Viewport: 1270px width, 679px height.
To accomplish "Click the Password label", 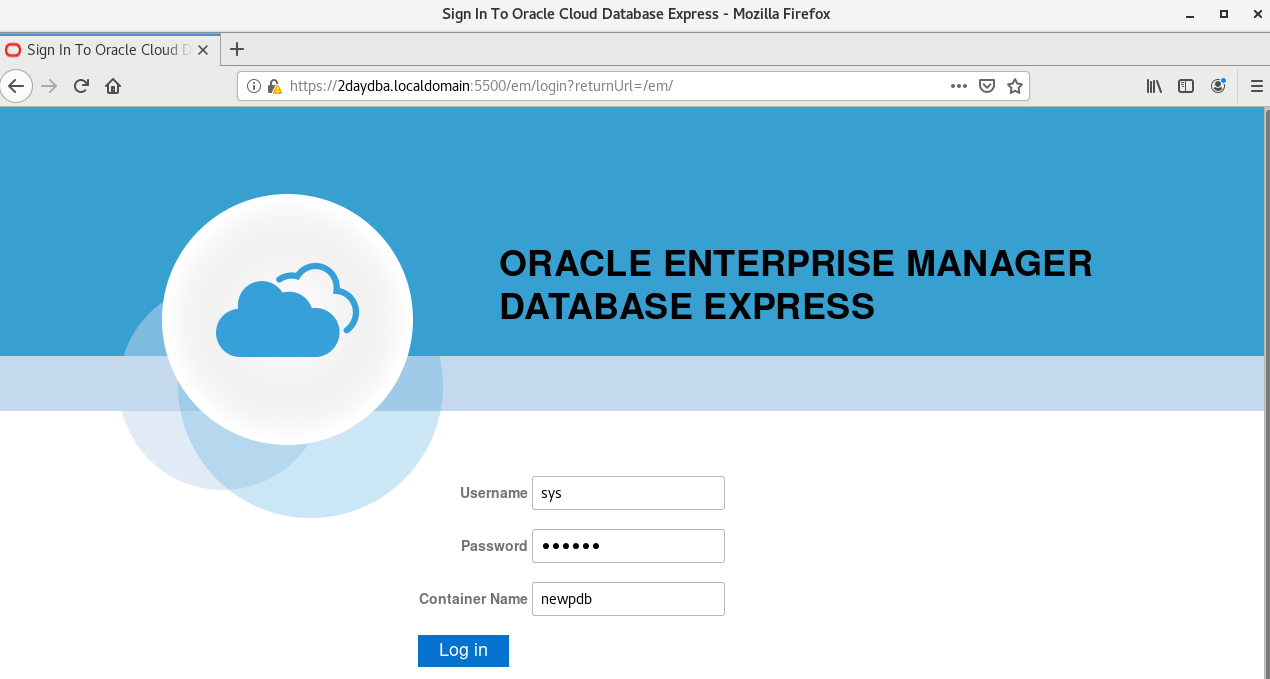I will coord(494,546).
